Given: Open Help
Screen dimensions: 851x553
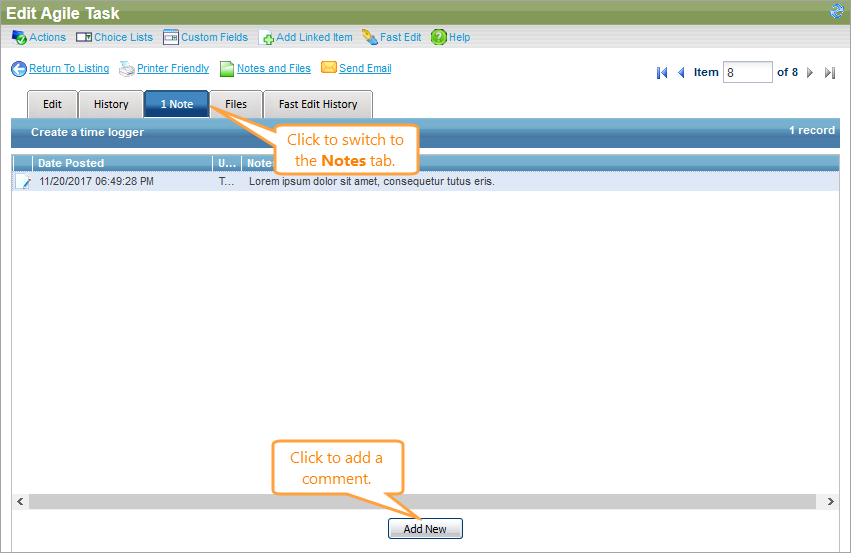Looking at the screenshot, I should [x=459, y=37].
